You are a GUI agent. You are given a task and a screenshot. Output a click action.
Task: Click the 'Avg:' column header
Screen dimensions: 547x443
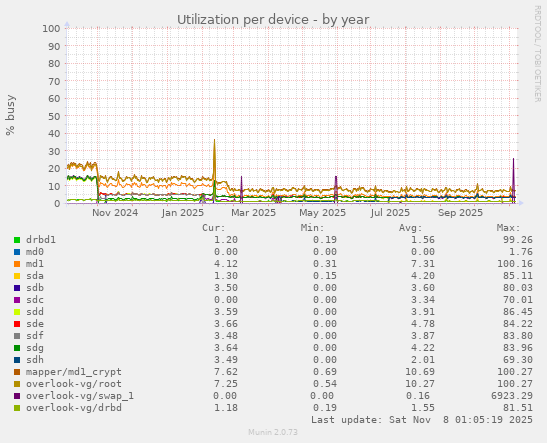pos(411,228)
